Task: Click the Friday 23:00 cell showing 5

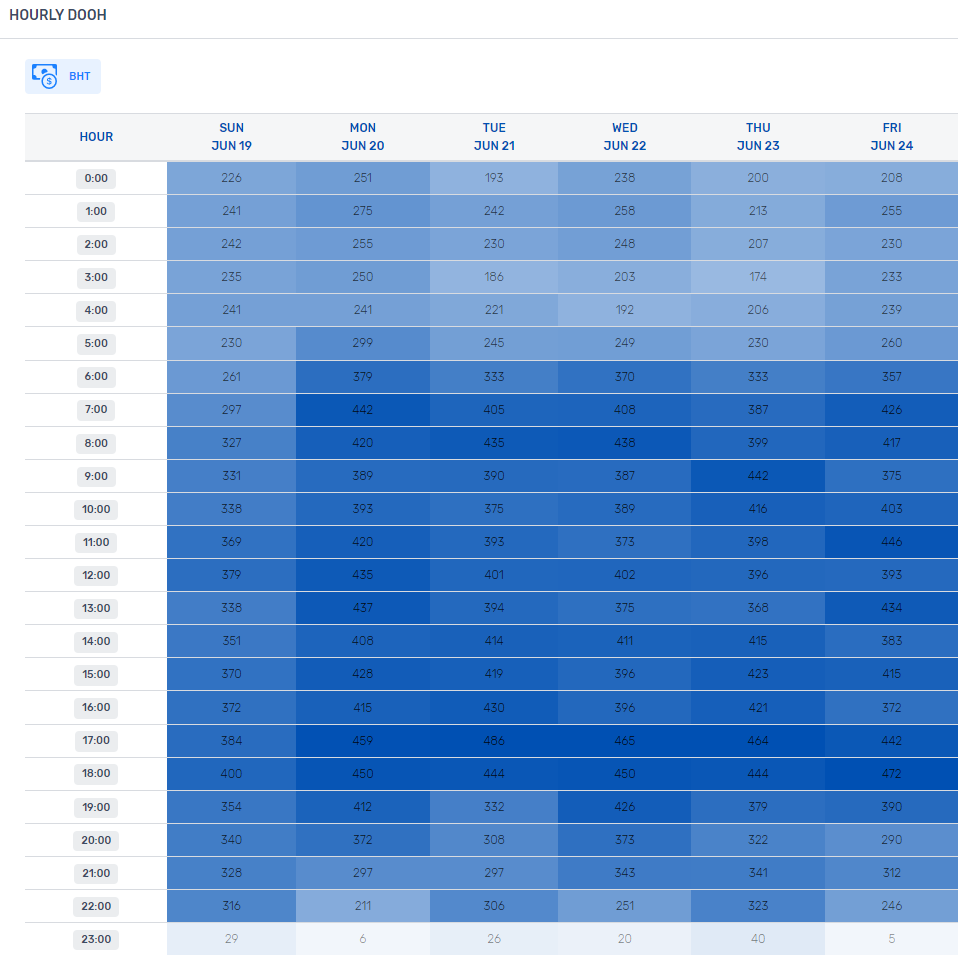Action: tap(891, 939)
